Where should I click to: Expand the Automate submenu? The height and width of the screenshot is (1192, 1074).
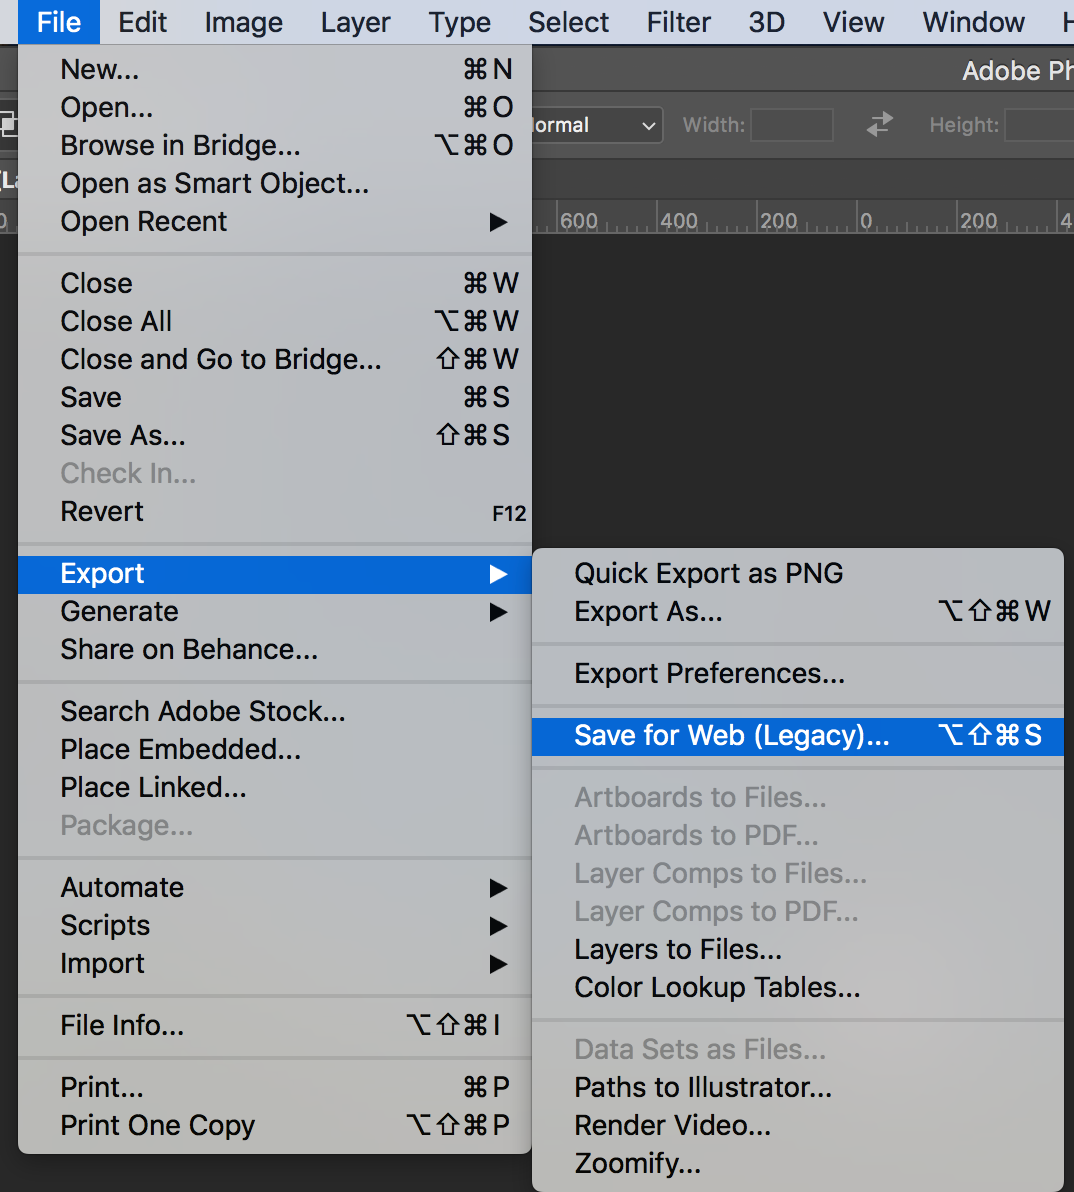pyautogui.click(x=122, y=888)
